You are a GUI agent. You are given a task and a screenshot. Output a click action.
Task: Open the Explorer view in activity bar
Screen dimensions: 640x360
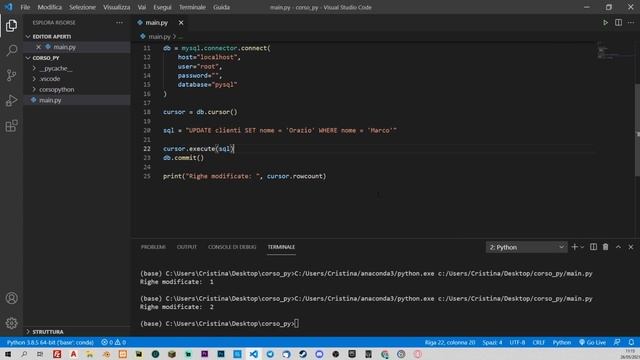click(11, 26)
